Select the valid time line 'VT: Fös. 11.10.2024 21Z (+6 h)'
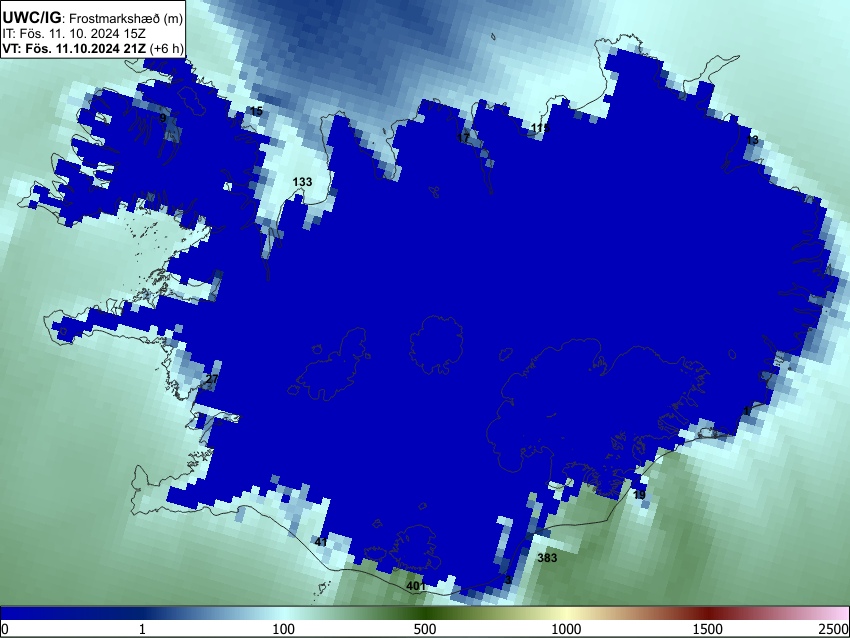Image resolution: width=850 pixels, height=638 pixels. (x=93, y=48)
